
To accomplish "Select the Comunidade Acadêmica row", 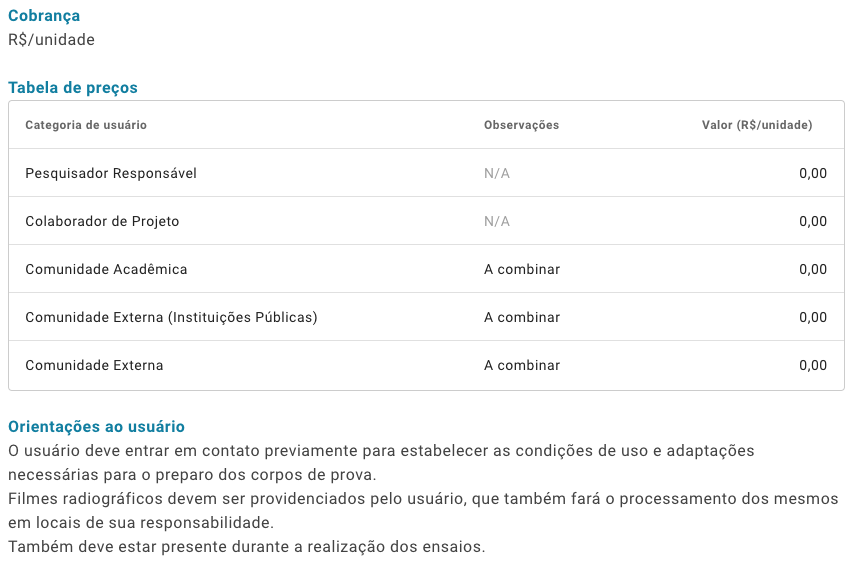I will click(x=426, y=269).
